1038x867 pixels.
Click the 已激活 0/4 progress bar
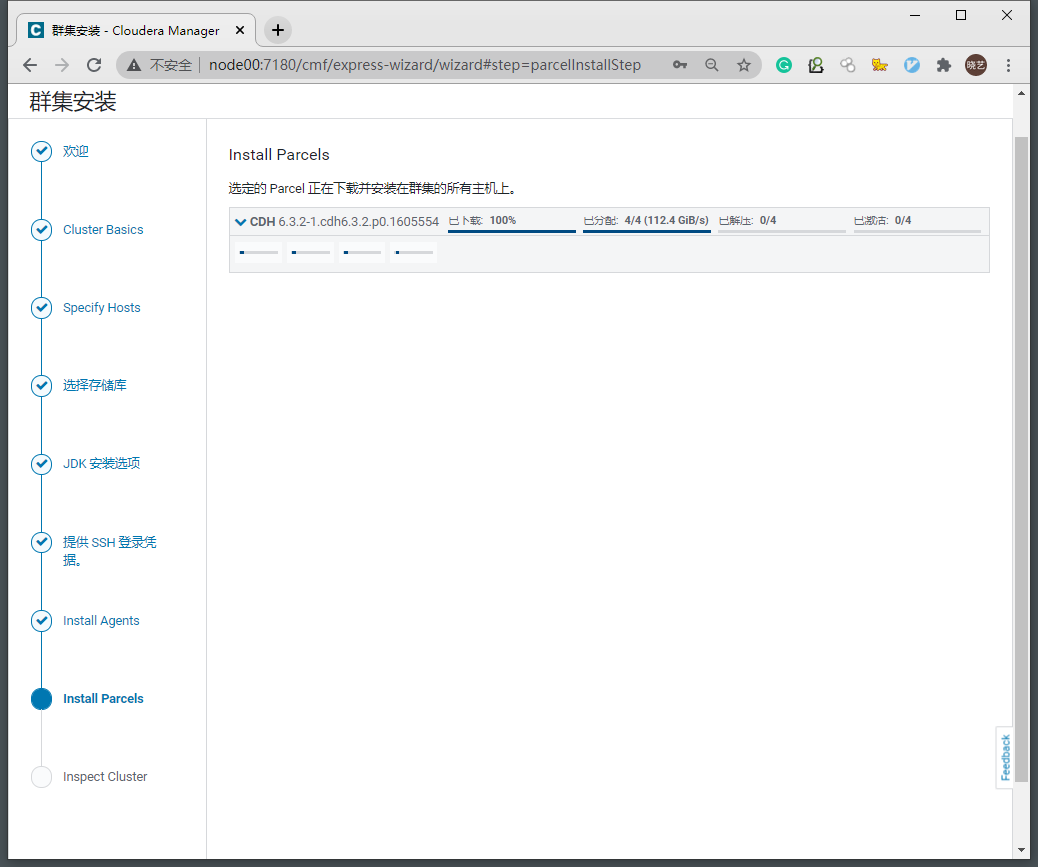(x=917, y=231)
